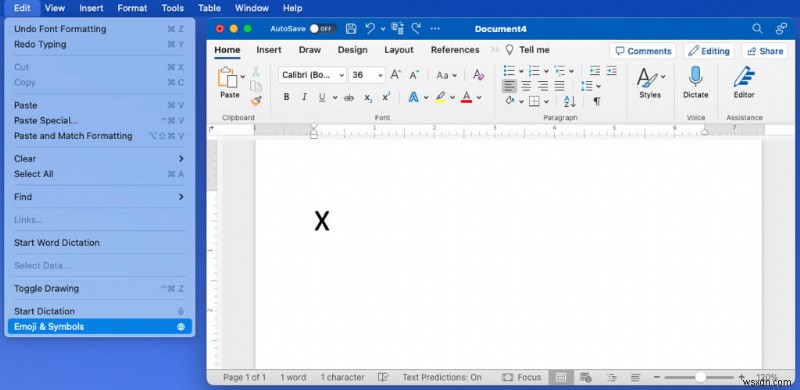This screenshot has width=800, height=390.
Task: Click the search magnifier in title bar
Action: coord(757,29)
